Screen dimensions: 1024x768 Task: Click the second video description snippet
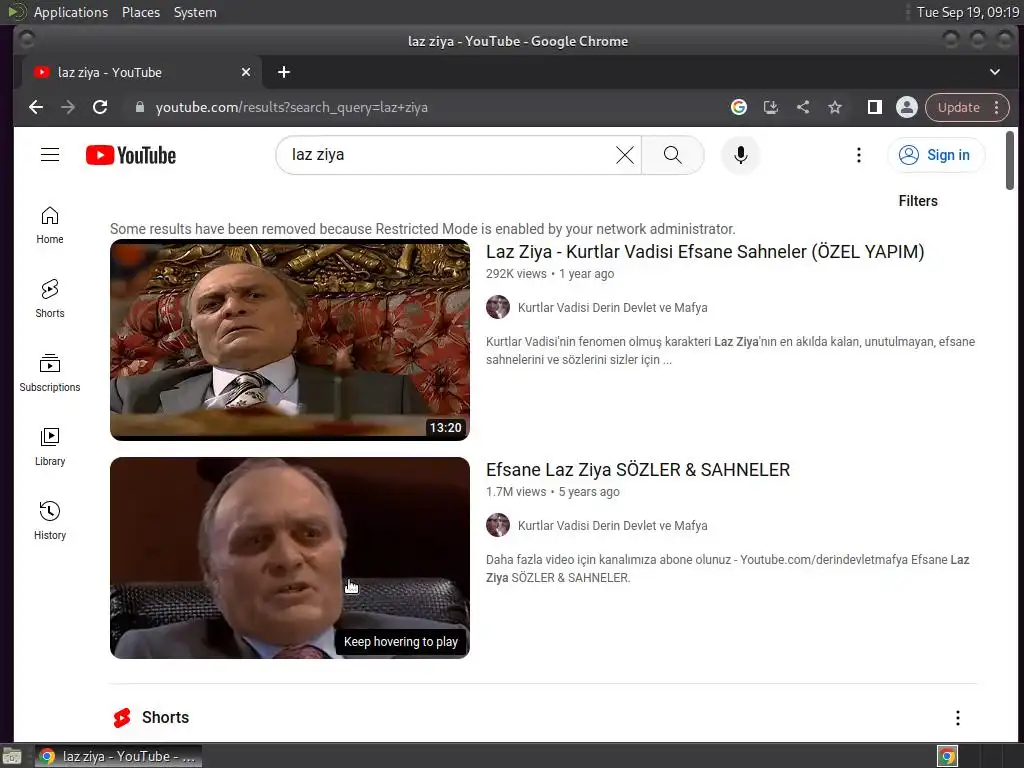point(728,569)
